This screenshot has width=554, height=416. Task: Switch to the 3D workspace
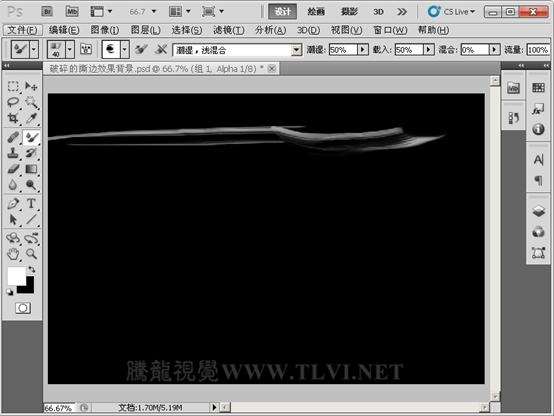(x=378, y=12)
